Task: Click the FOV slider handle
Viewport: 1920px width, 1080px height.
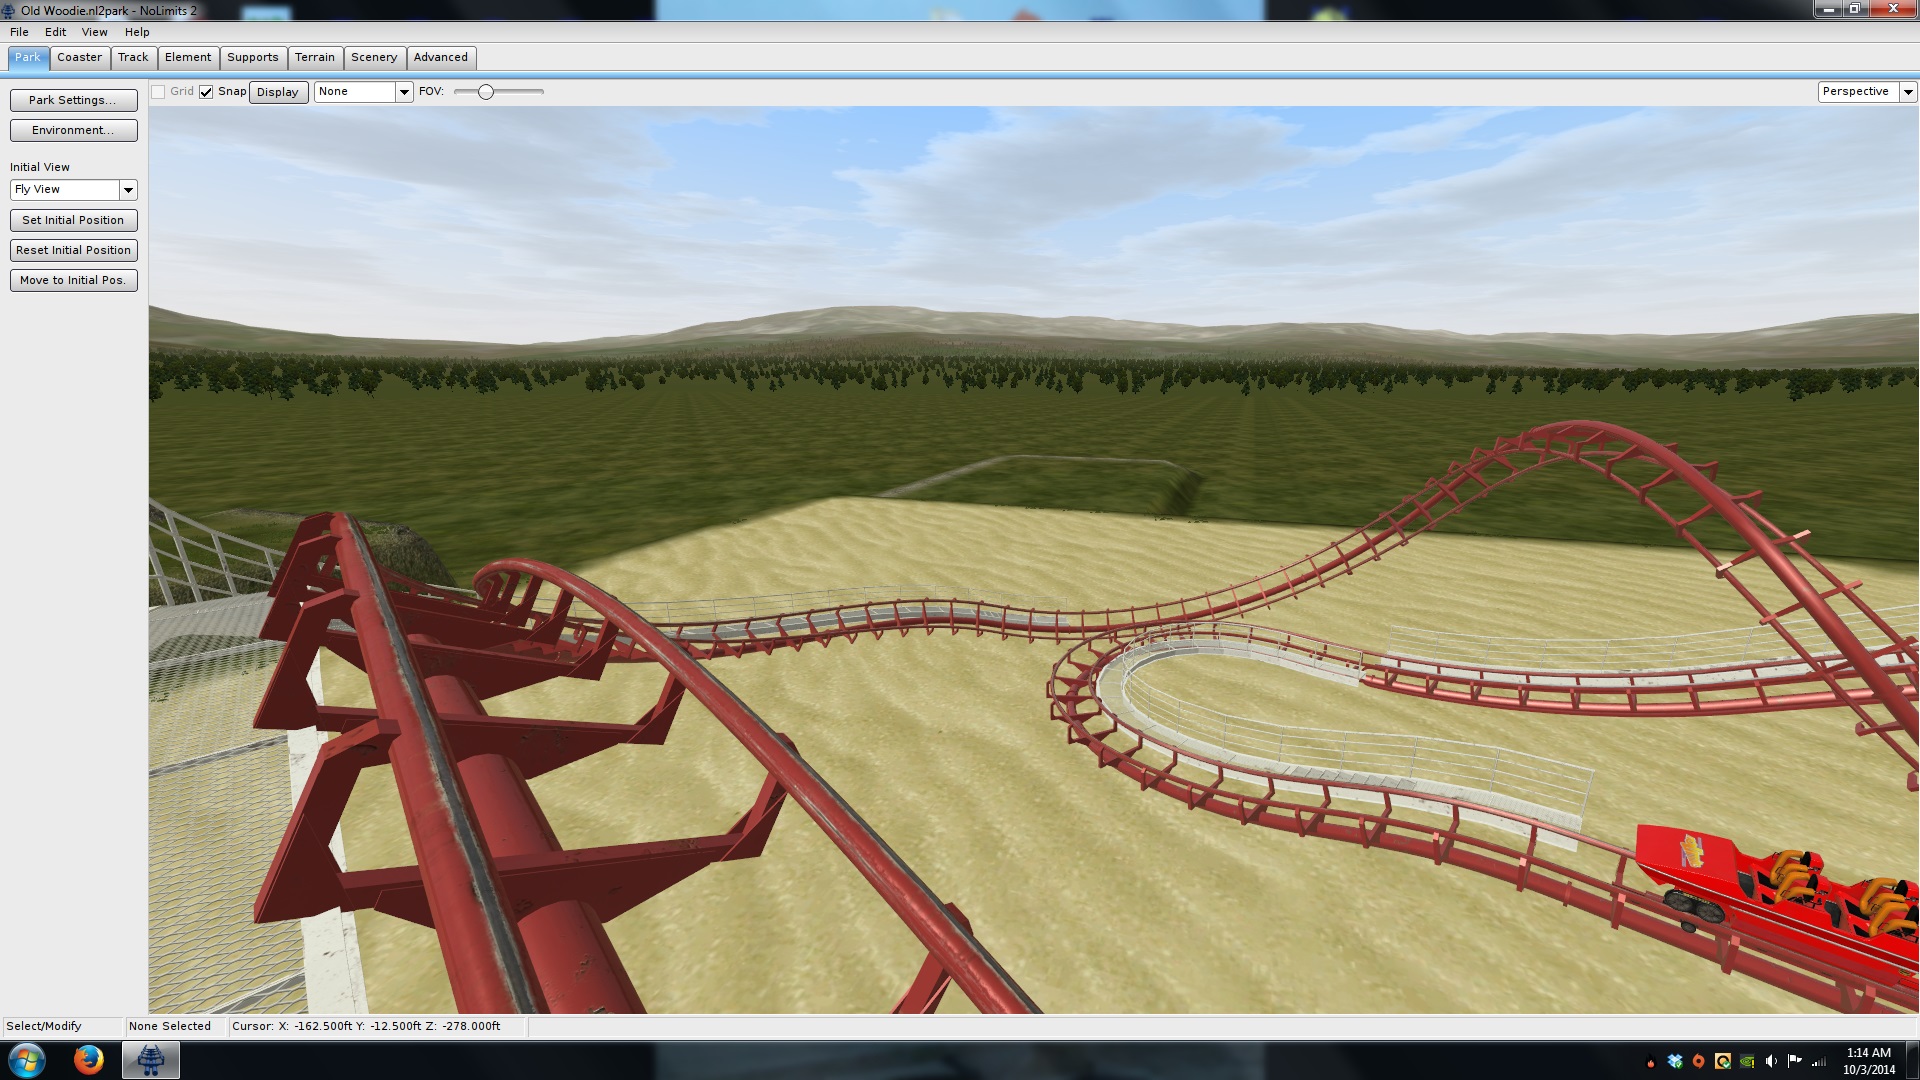Action: (486, 92)
